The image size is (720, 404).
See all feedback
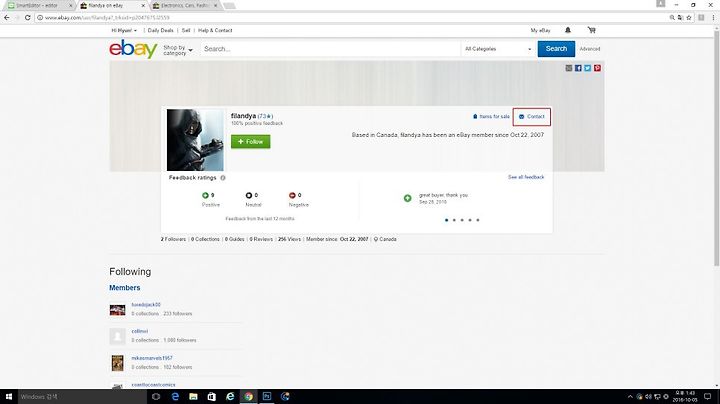pos(526,177)
